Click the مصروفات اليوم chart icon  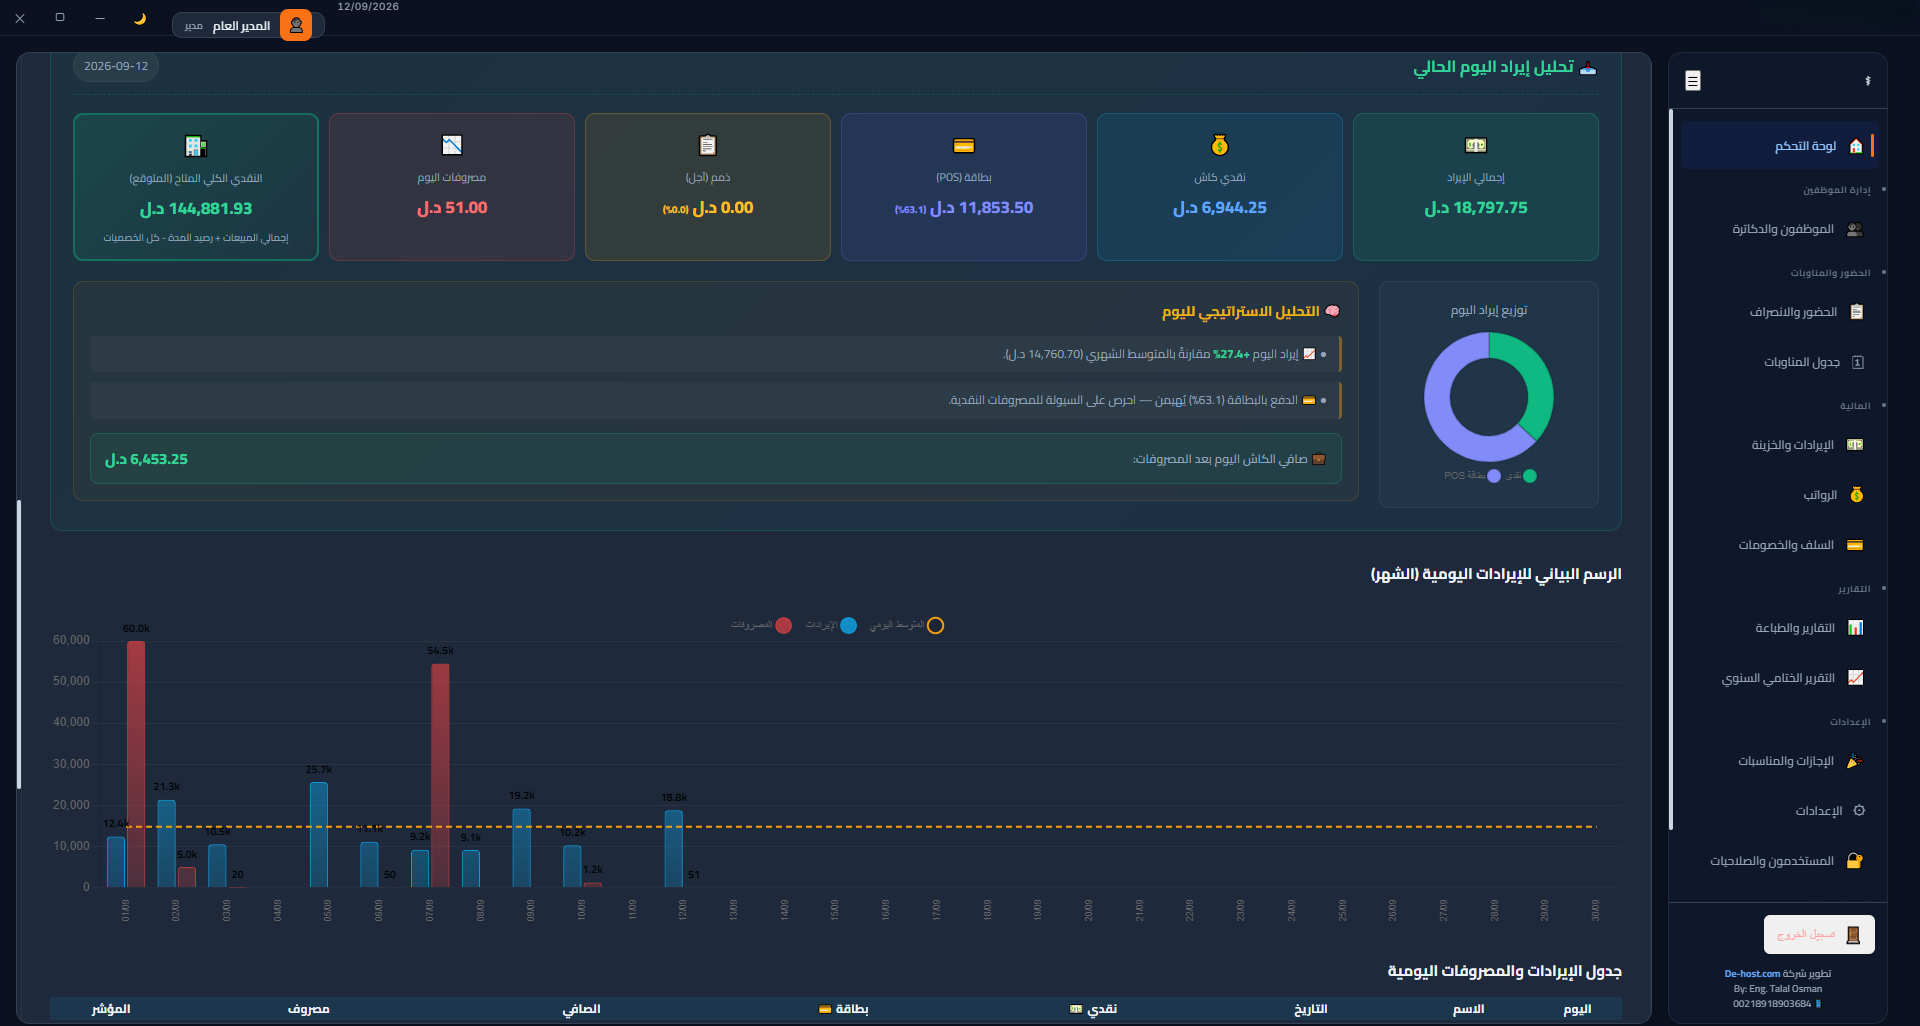click(452, 146)
